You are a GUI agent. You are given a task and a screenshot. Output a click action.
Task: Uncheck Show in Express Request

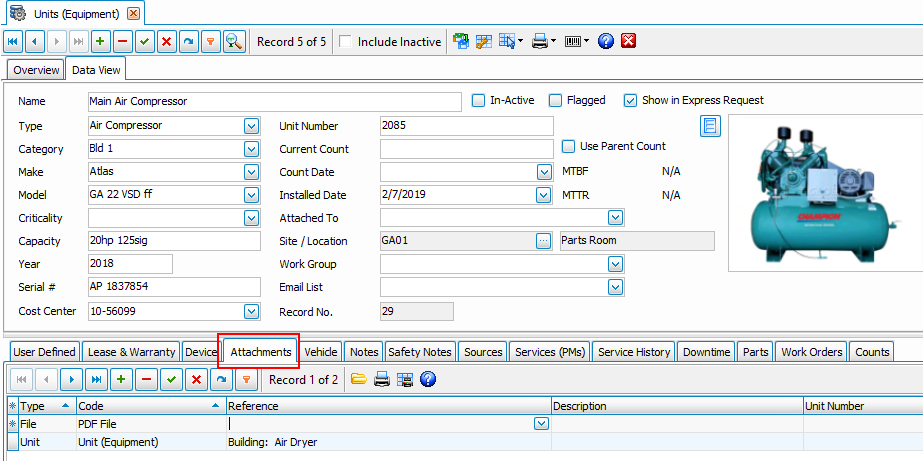630,101
